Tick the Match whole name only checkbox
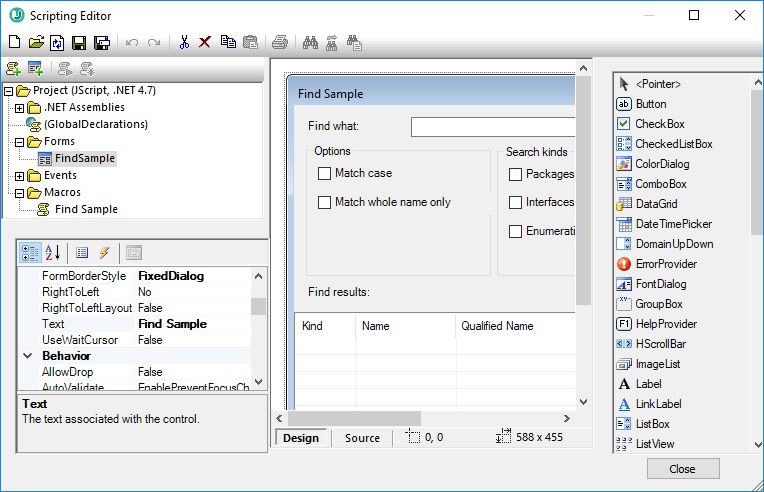Viewport: 764px width, 492px height. [324, 202]
